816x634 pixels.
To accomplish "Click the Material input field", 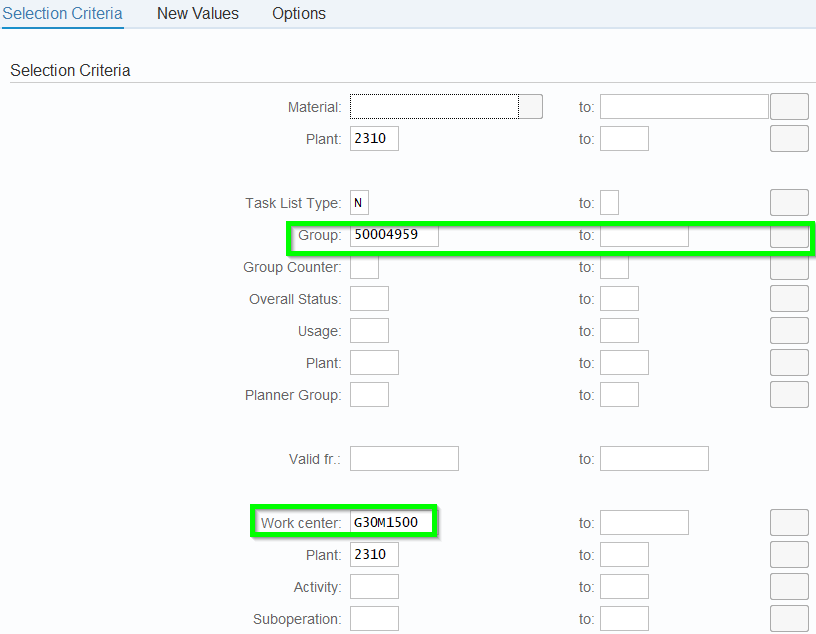I will 434,107.
